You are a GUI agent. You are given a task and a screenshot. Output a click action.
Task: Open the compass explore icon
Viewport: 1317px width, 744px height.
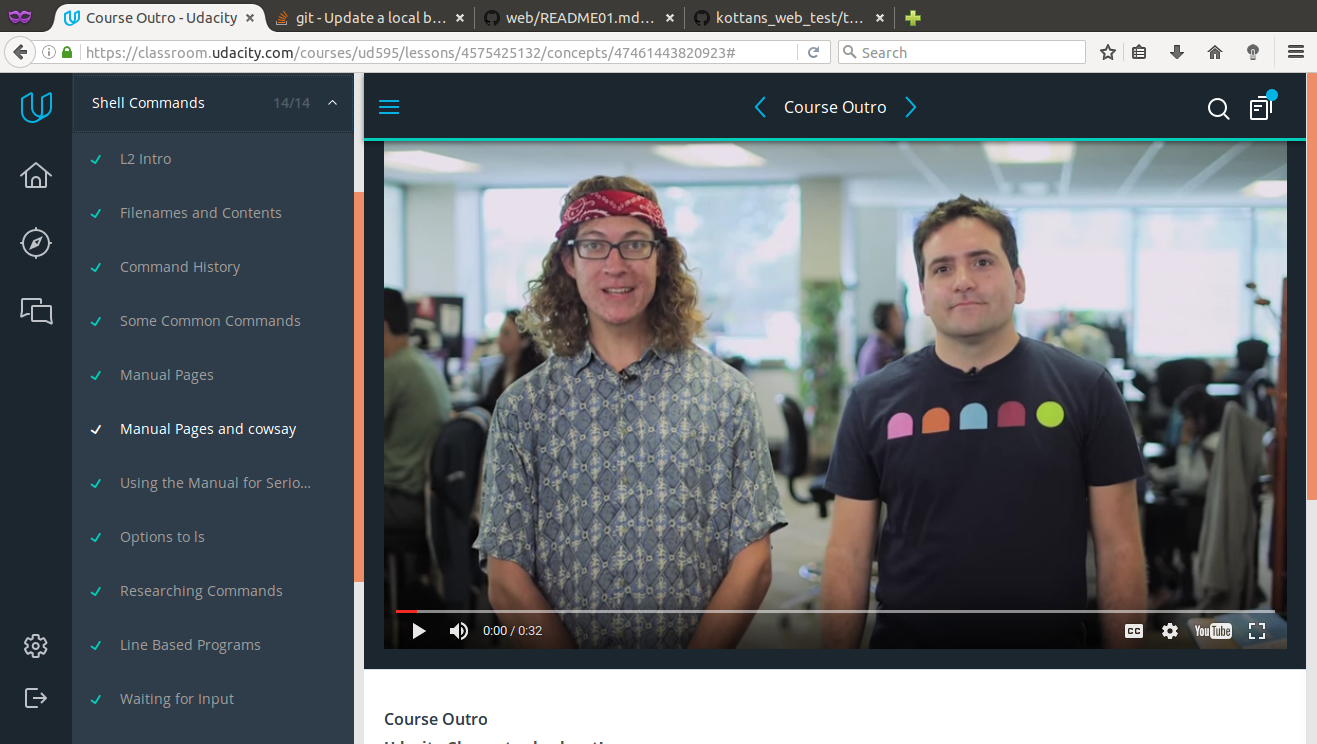pos(36,243)
